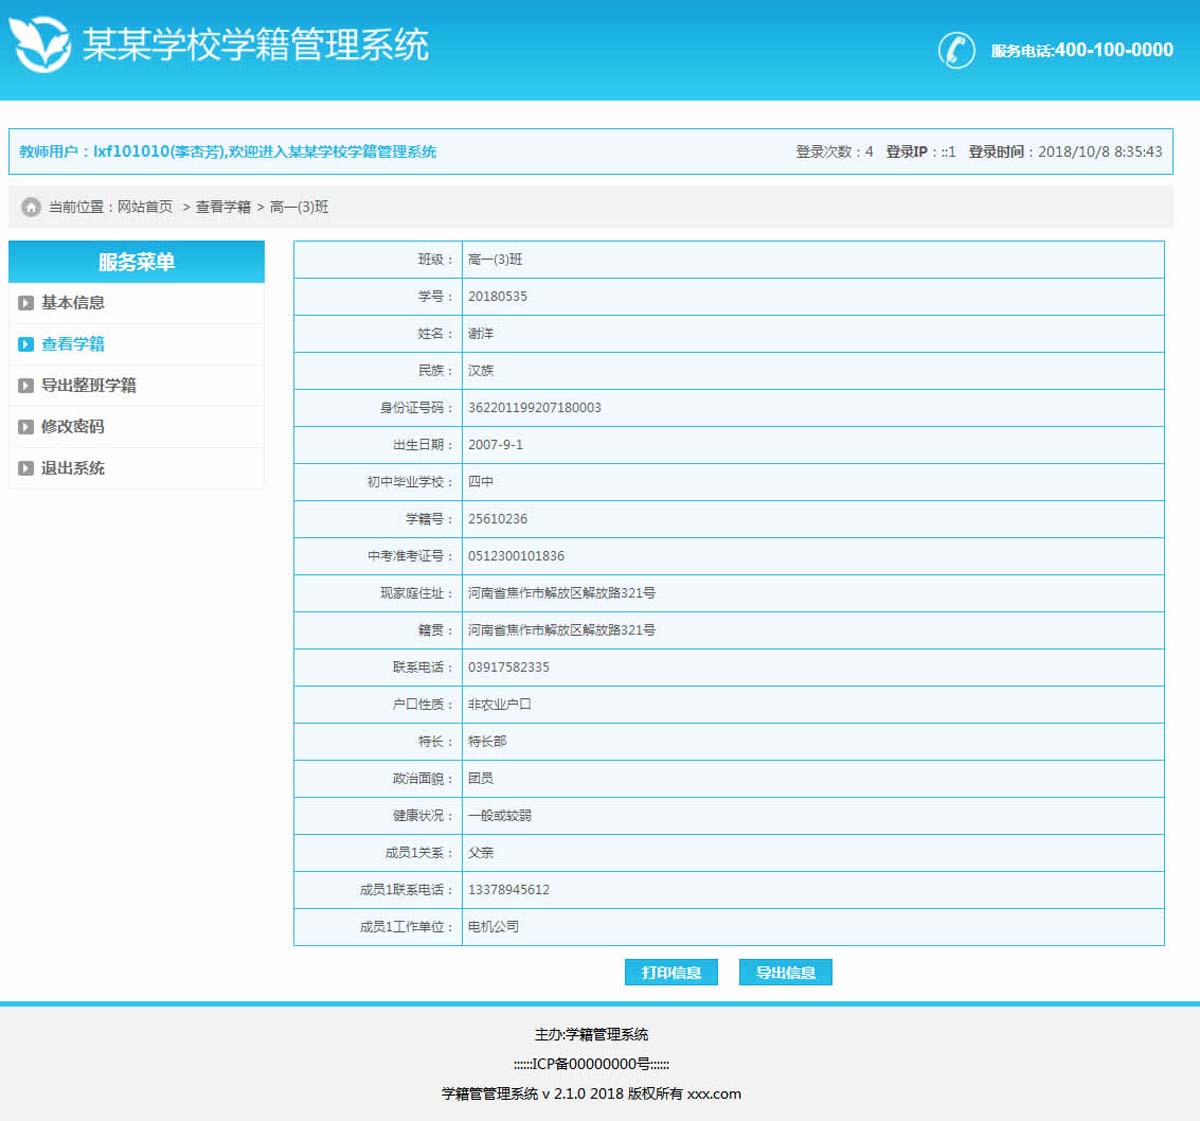Click arrow icon beside 导出整班学籍
Image resolution: width=1200 pixels, height=1121 pixels.
[x=26, y=385]
